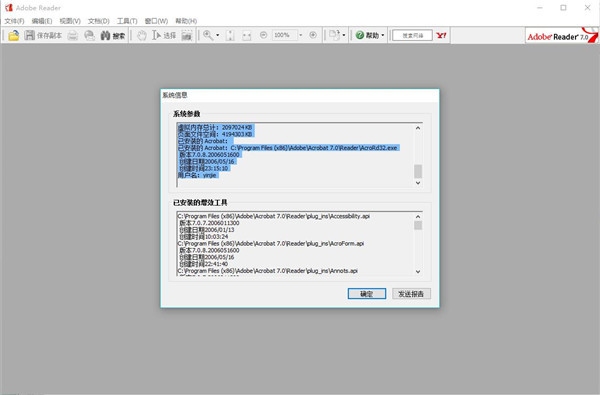Click the Yahoo search icon
Image resolution: width=600 pixels, height=395 pixels.
(x=441, y=35)
